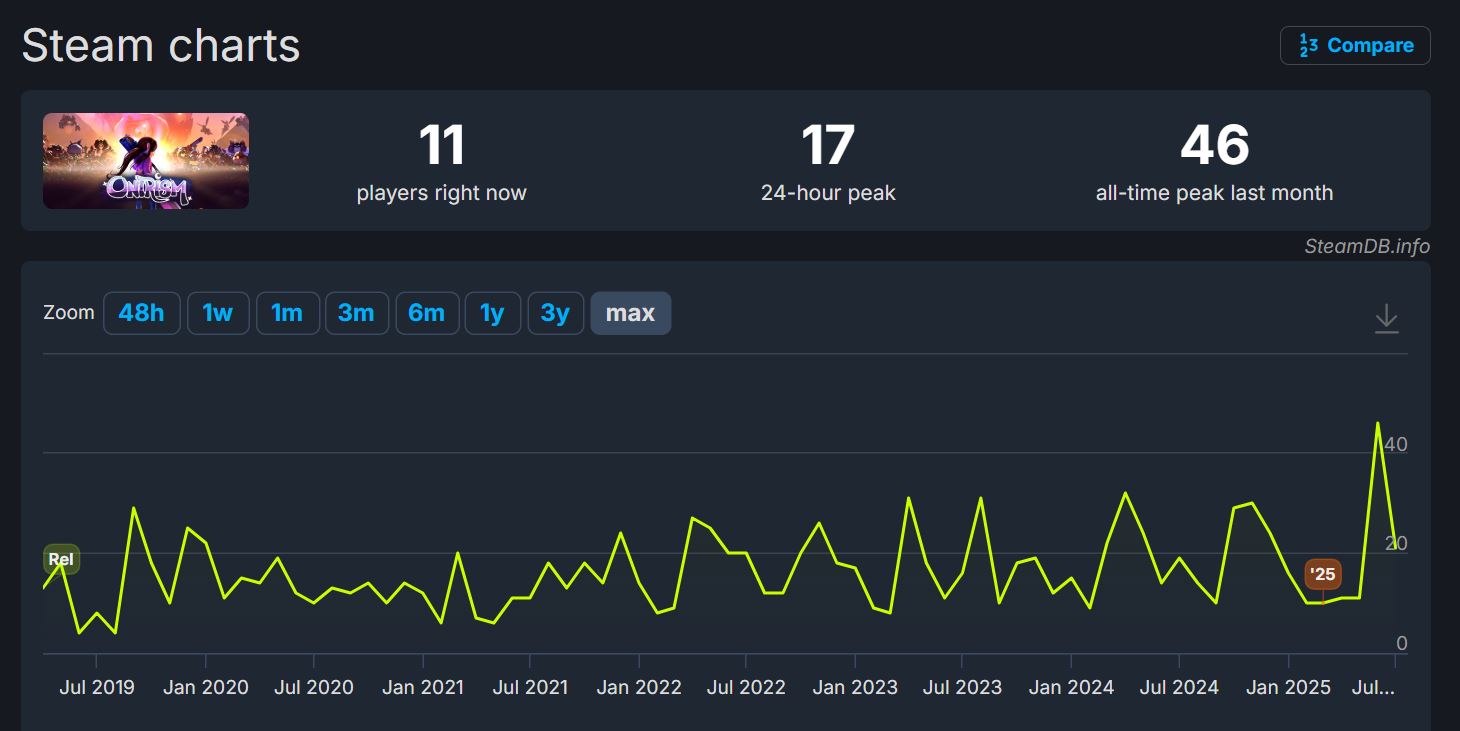
Task: Click the SteamDB.info credit text
Action: click(x=1367, y=246)
